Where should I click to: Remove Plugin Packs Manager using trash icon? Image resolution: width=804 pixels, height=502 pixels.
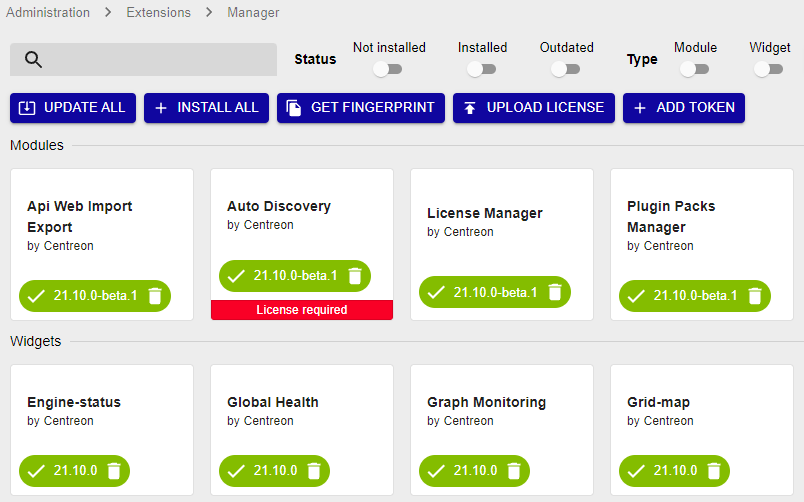(755, 296)
